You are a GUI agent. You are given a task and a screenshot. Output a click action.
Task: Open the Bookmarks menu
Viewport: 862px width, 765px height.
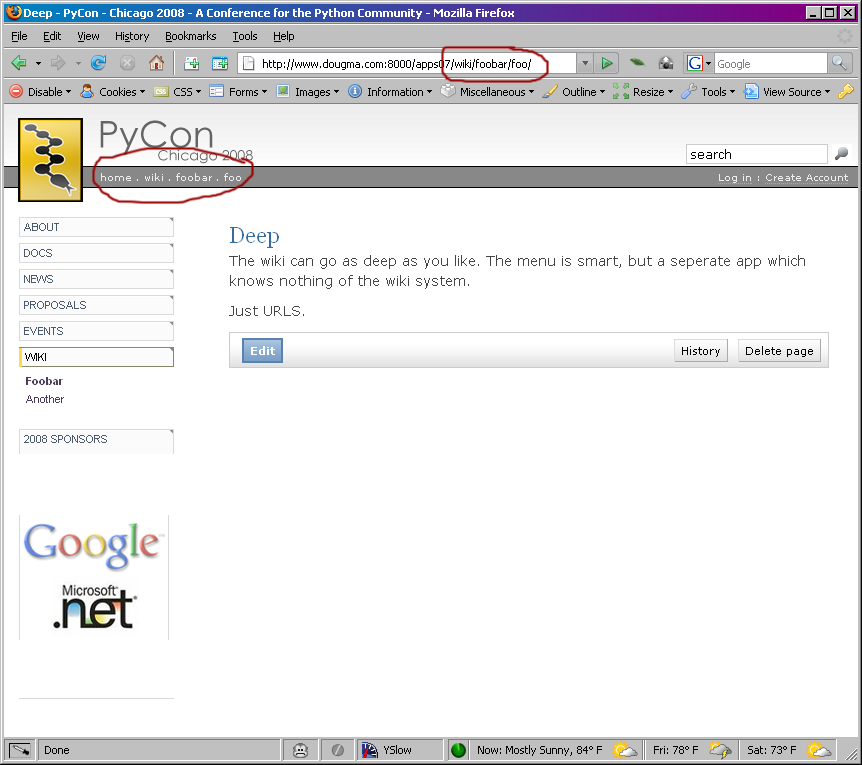190,36
